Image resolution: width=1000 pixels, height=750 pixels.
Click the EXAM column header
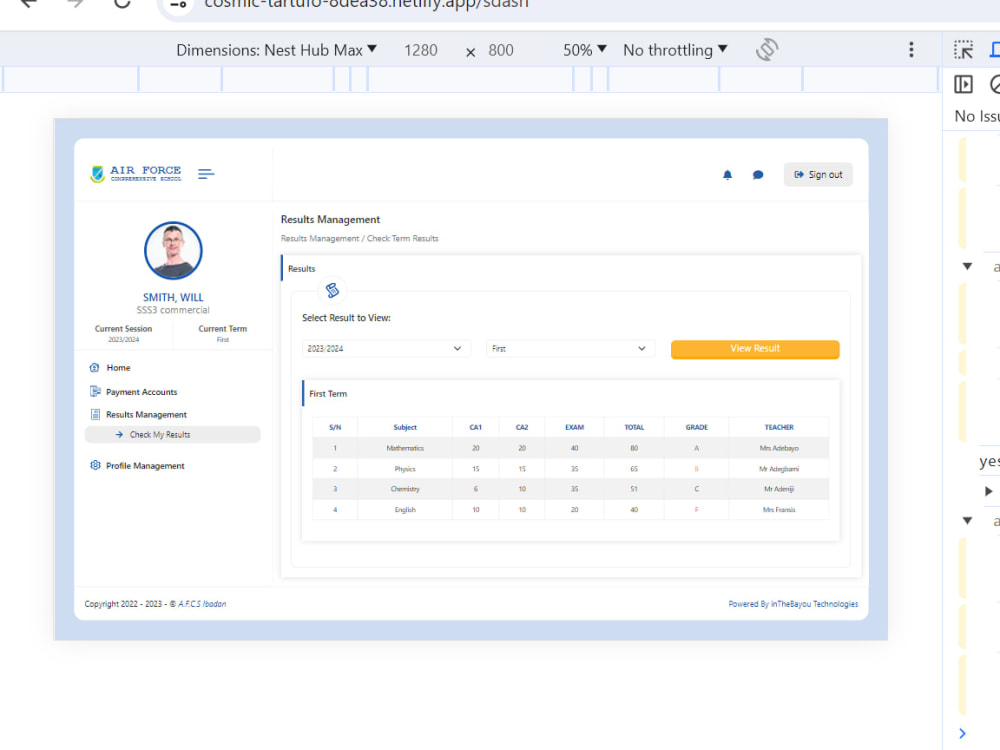tap(574, 427)
